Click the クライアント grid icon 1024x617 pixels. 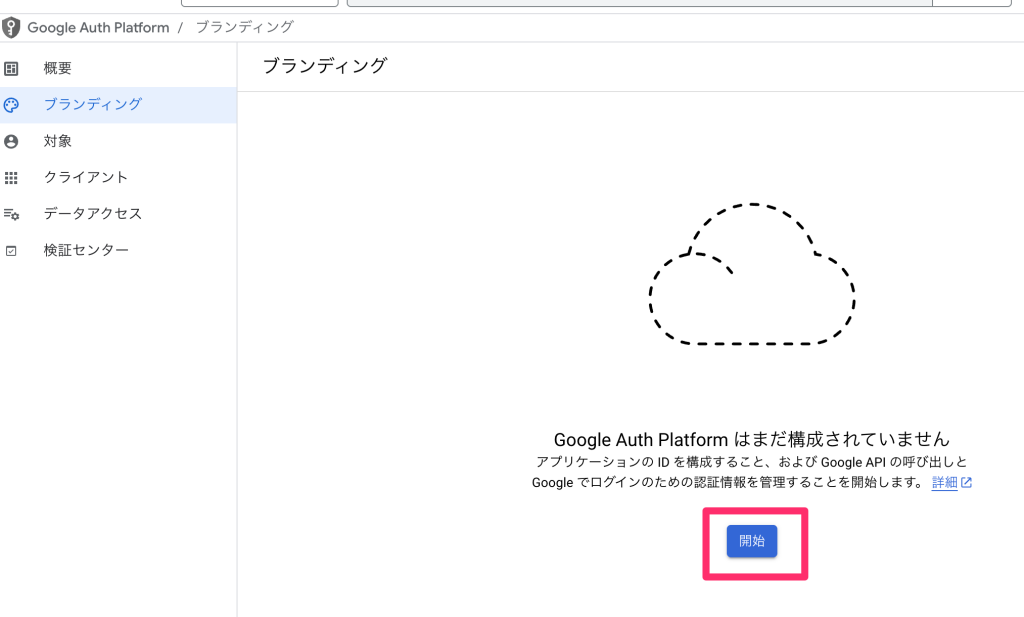click(11, 178)
